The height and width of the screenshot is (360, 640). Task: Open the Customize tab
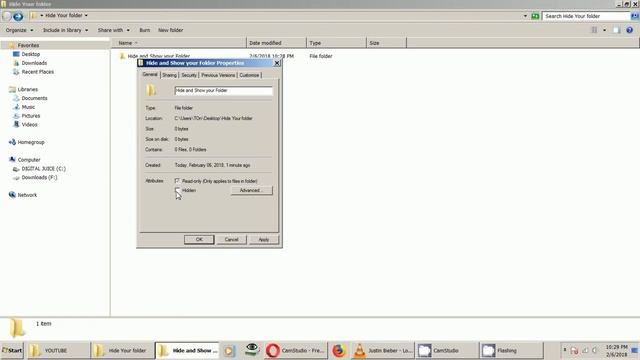tap(249, 75)
